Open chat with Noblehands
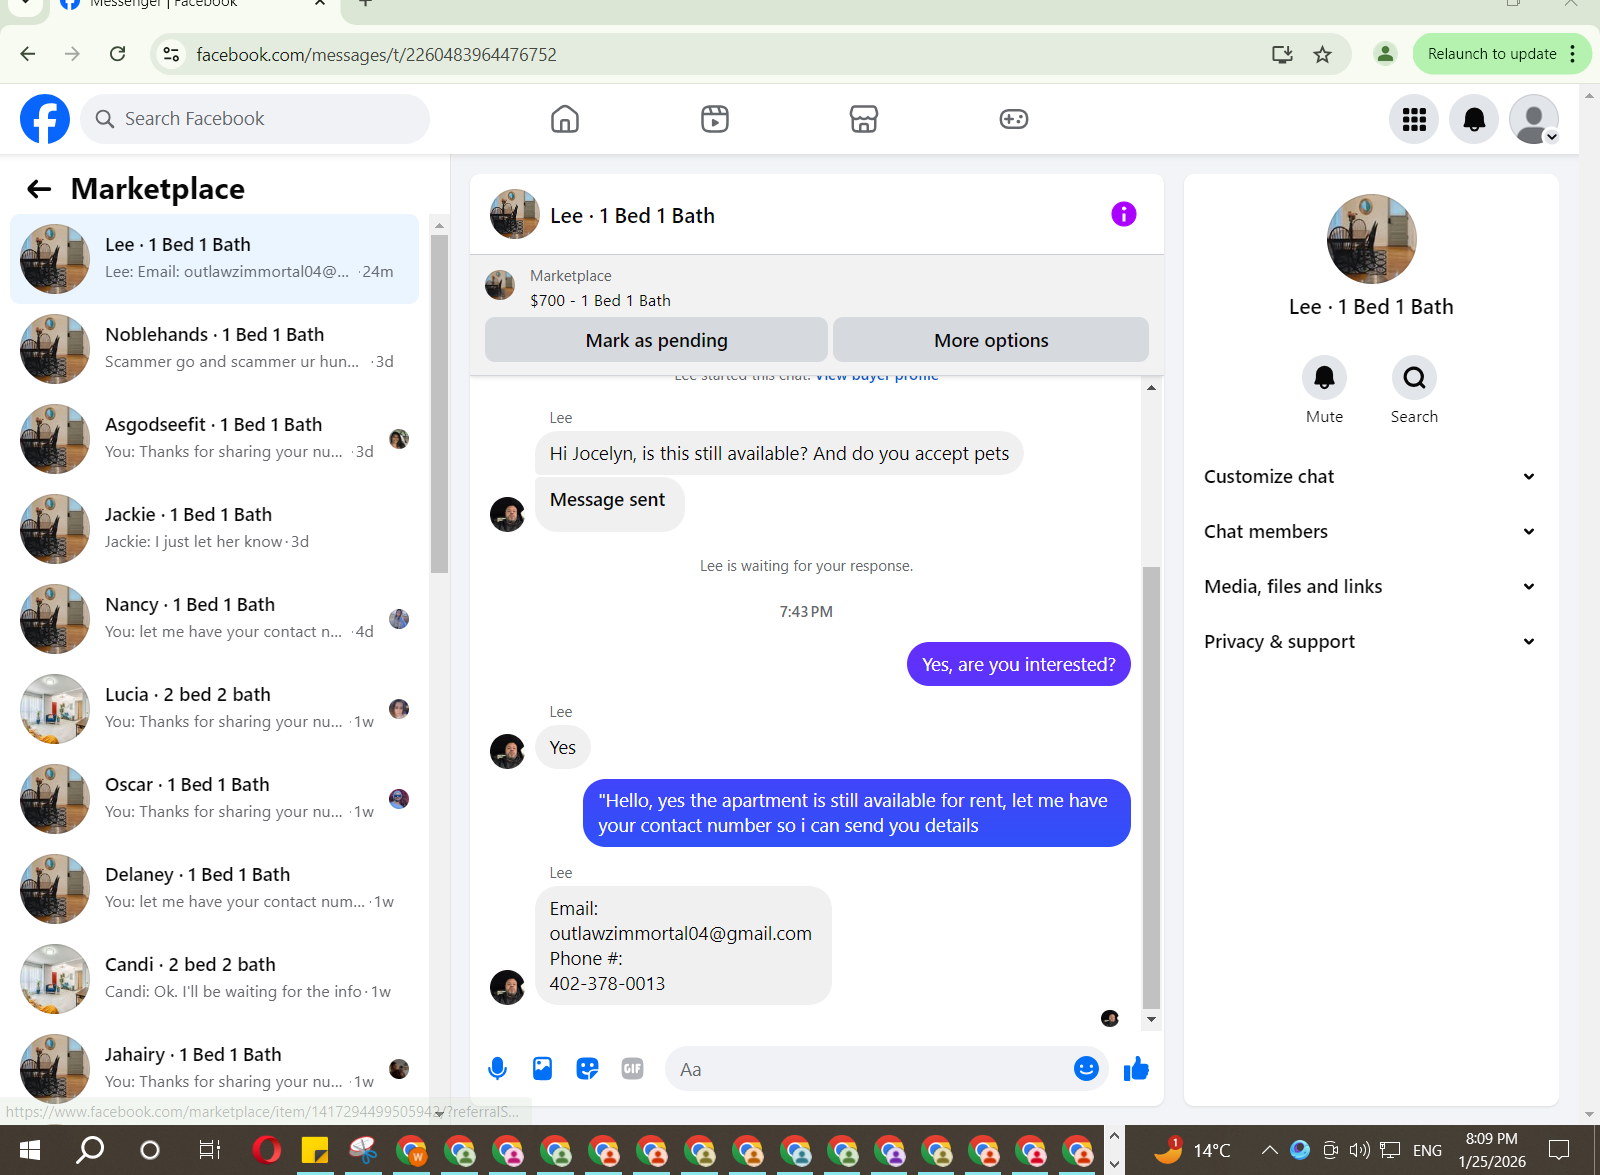 (x=214, y=349)
